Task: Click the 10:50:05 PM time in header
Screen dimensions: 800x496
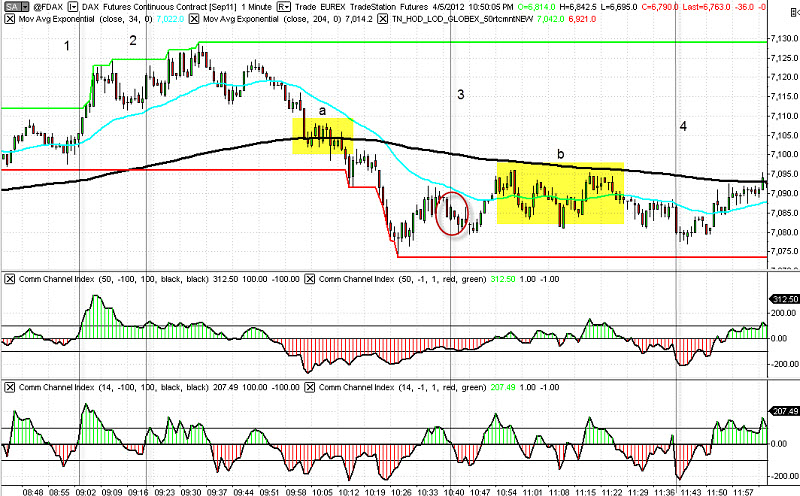Action: [489, 7]
